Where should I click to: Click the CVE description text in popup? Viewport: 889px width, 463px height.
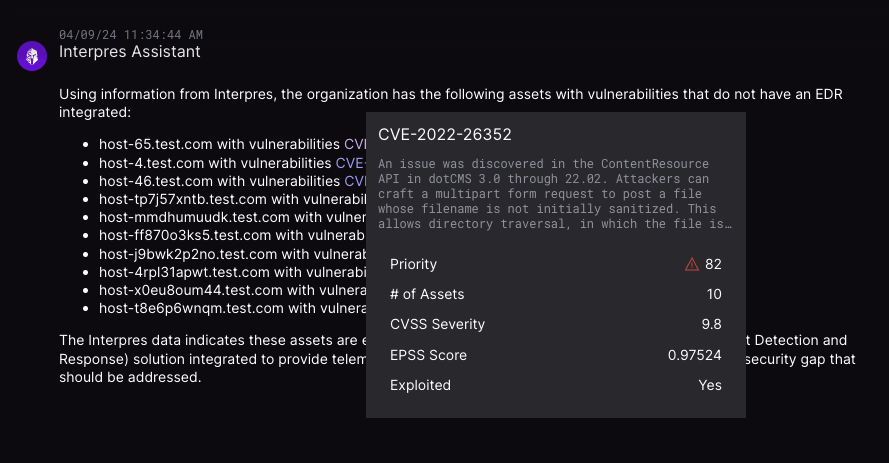coord(555,193)
